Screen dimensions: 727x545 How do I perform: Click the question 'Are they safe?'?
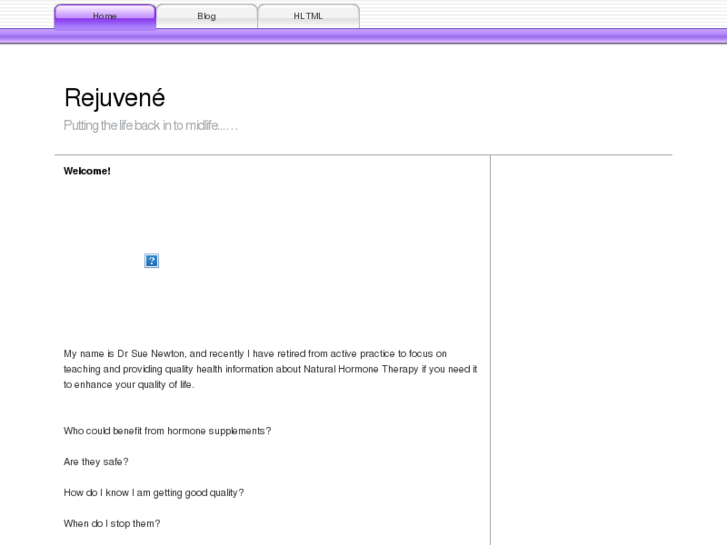96,462
